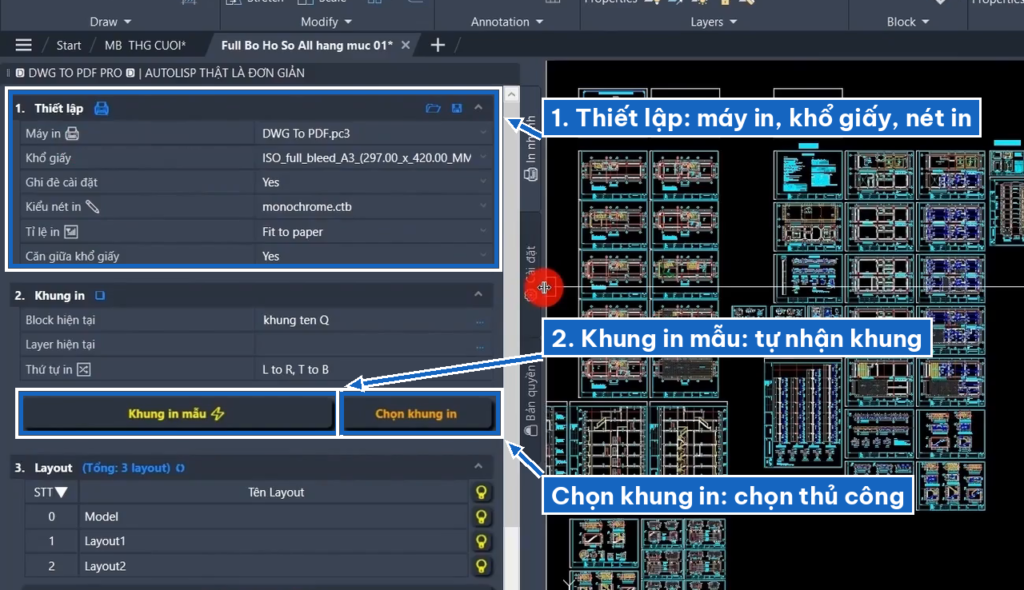This screenshot has height=590, width=1024.
Task: Expand the Block ribbon panel
Action: [908, 22]
